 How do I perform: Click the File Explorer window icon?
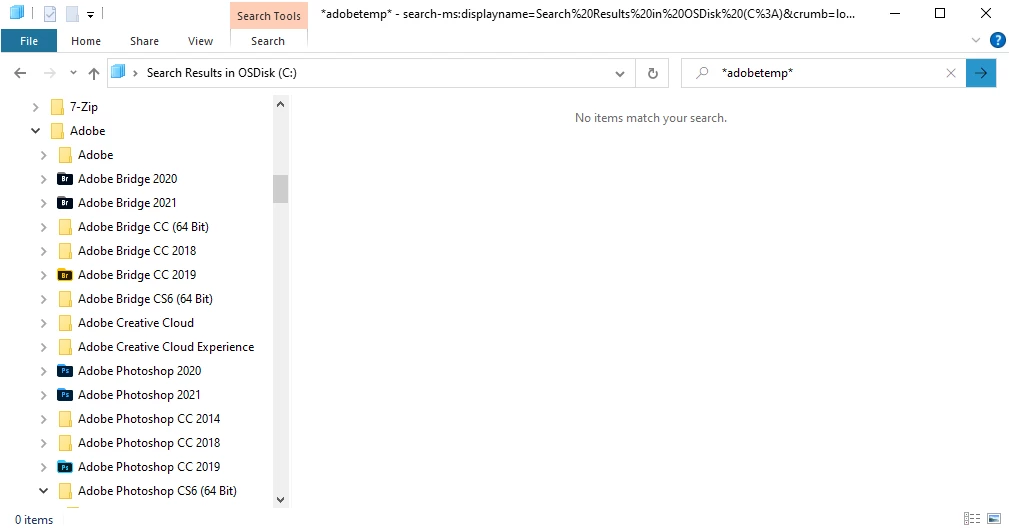(x=17, y=13)
